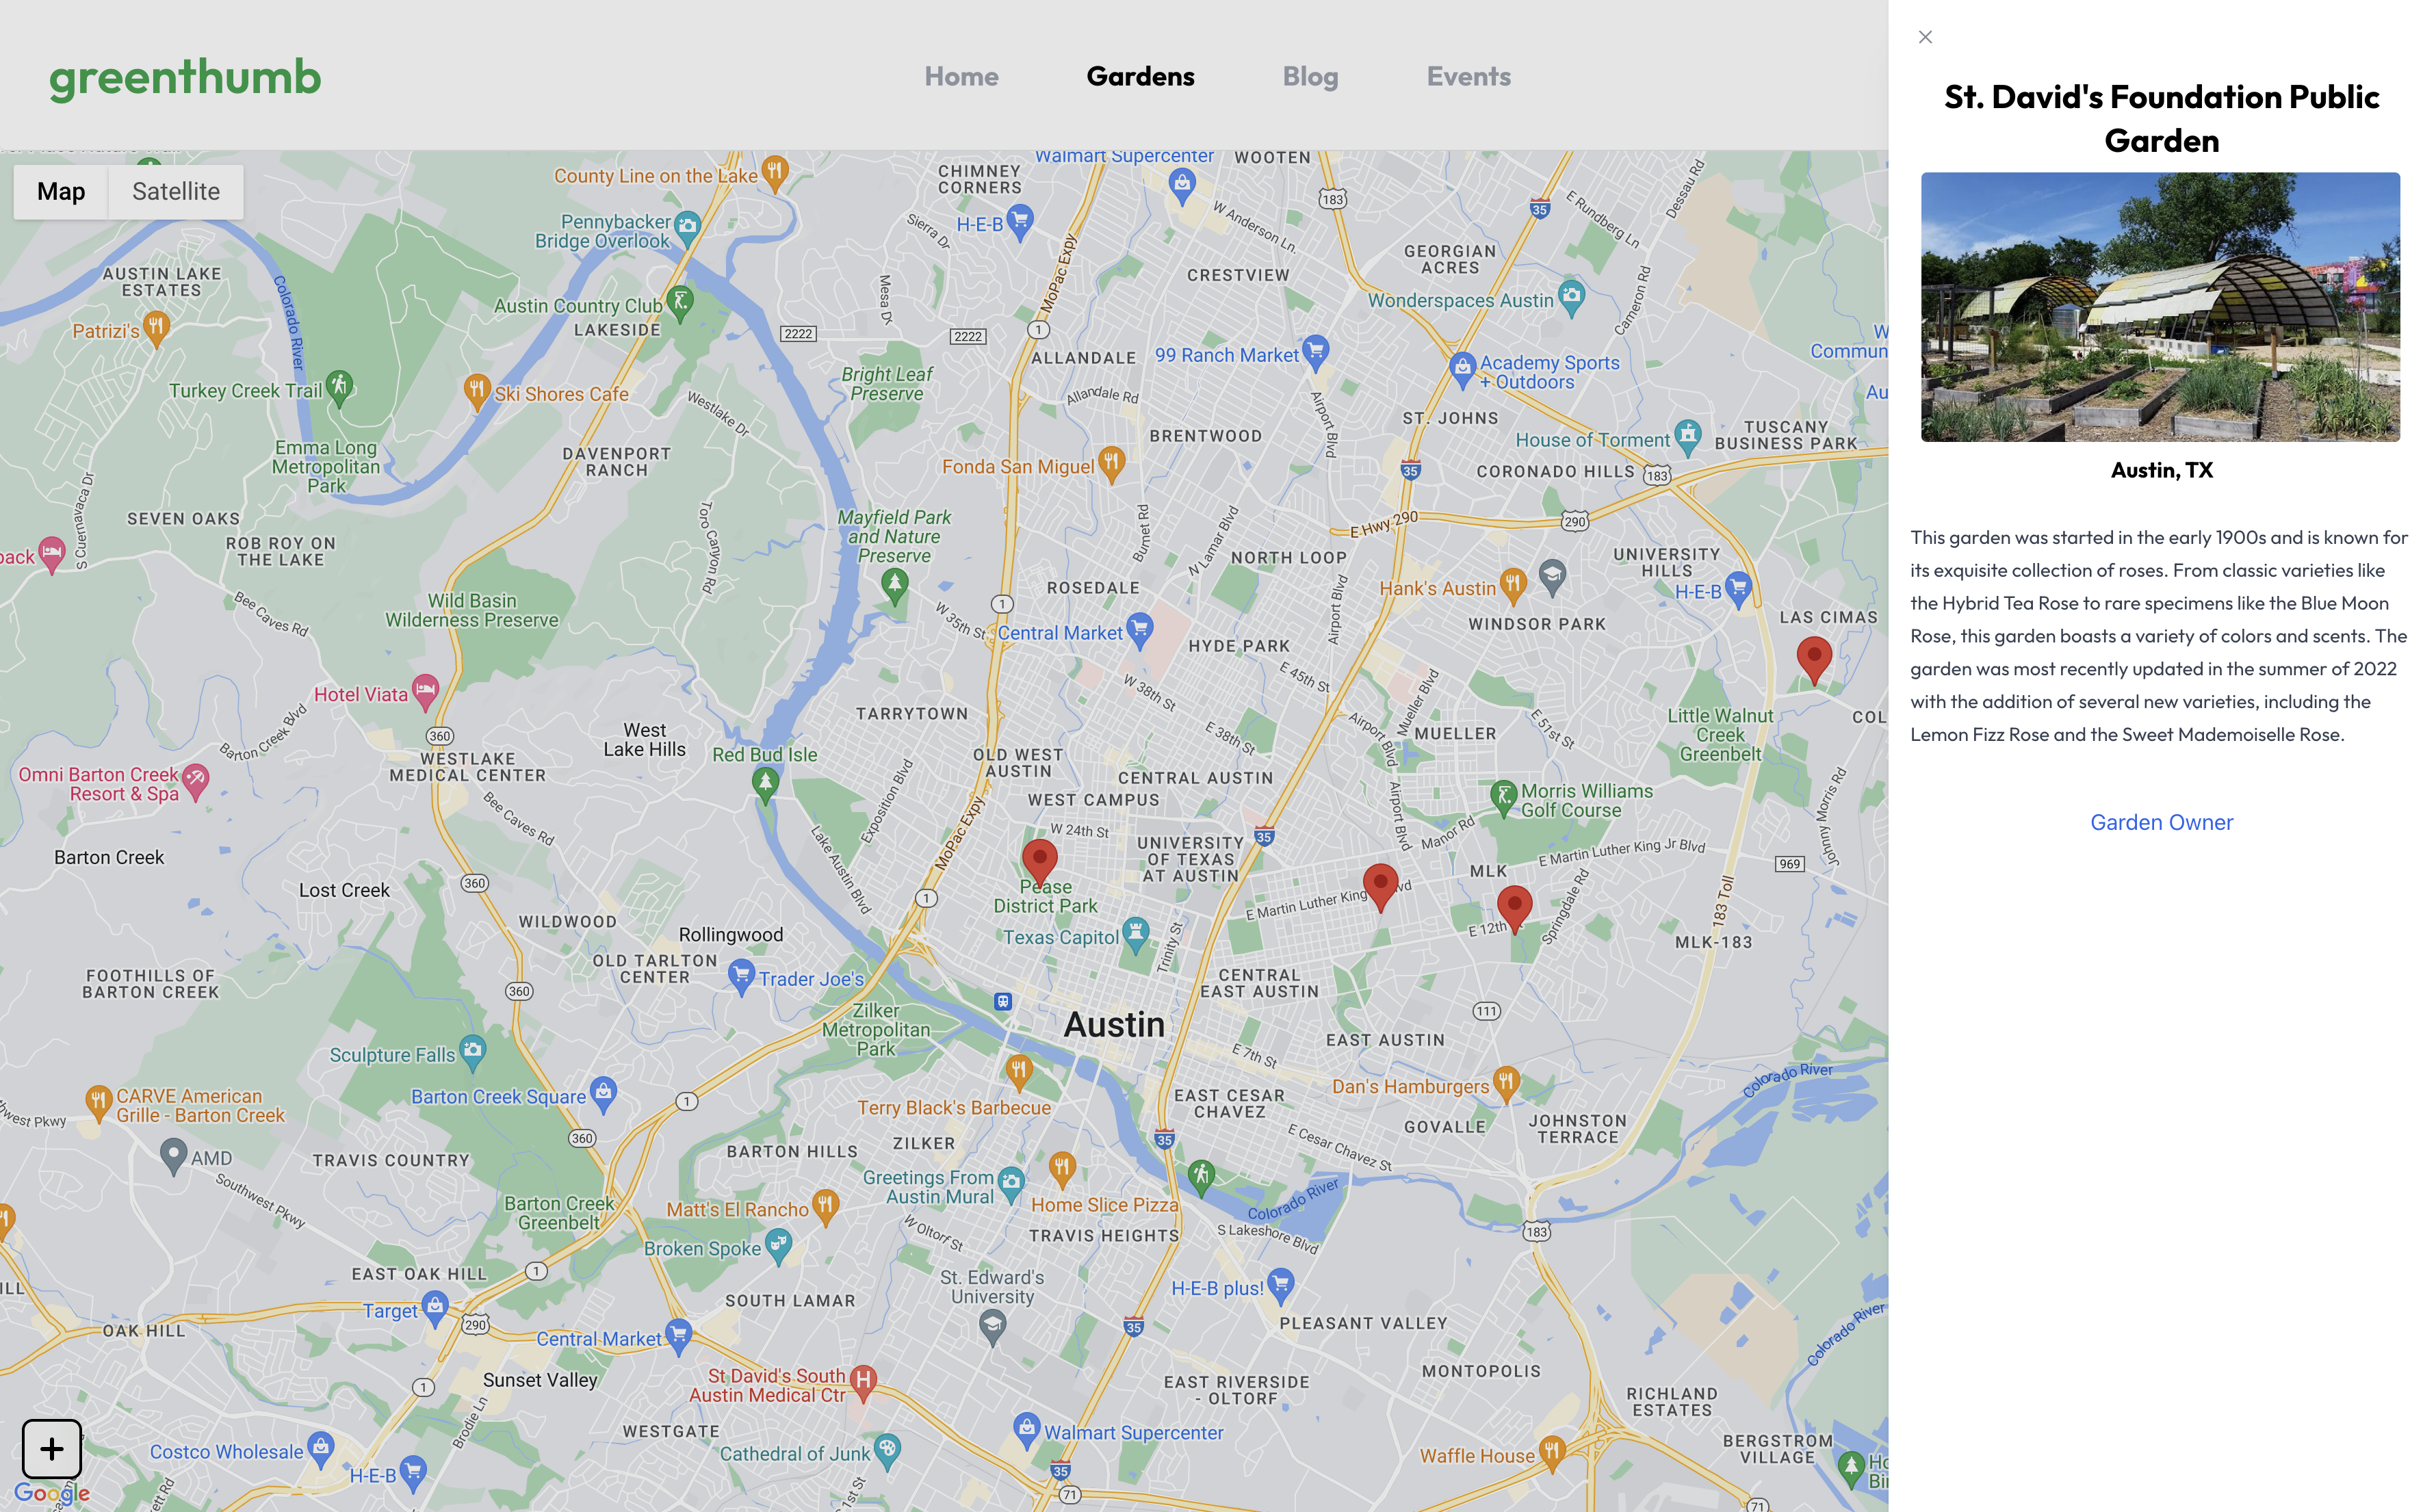Click the Waffle House restaurant icon

pos(1552,1453)
